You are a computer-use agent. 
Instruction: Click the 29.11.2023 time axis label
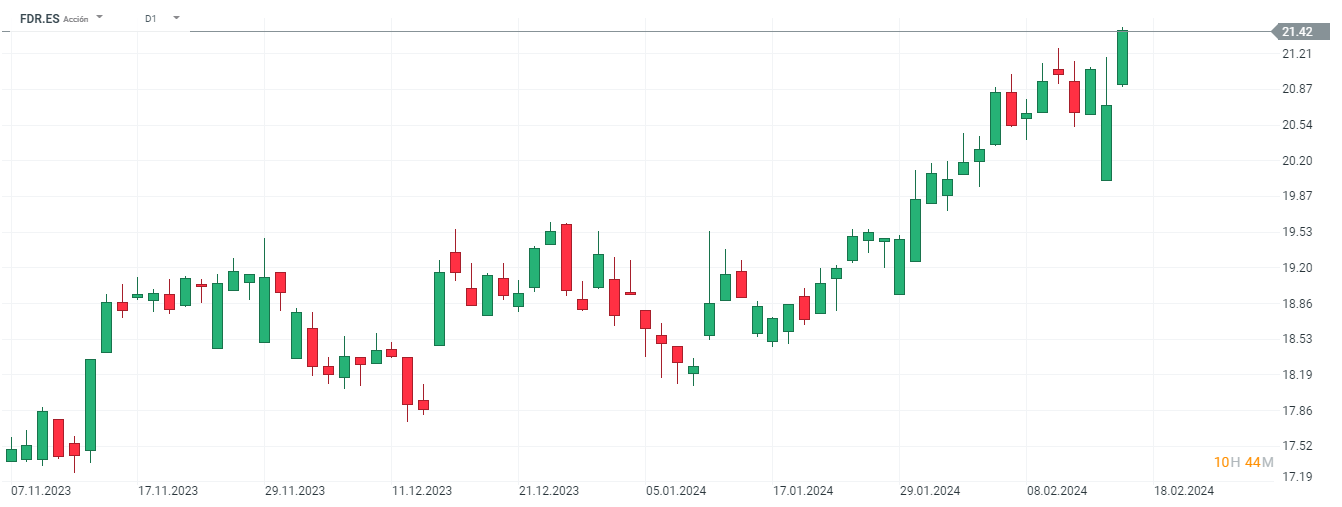295,491
